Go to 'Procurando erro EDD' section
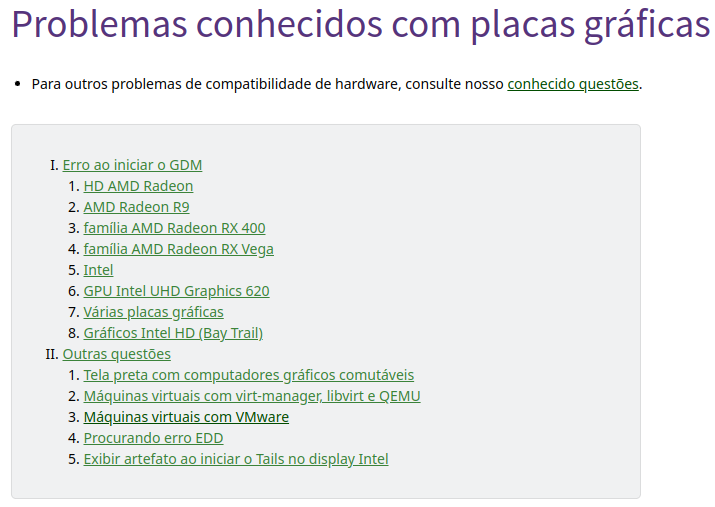The width and height of the screenshot is (715, 507). (153, 438)
